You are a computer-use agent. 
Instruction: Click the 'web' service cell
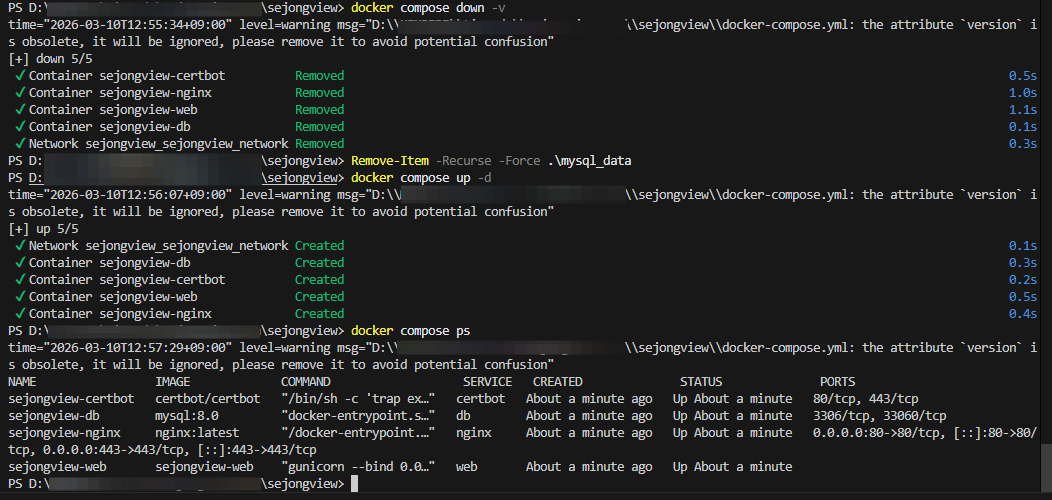pos(466,466)
